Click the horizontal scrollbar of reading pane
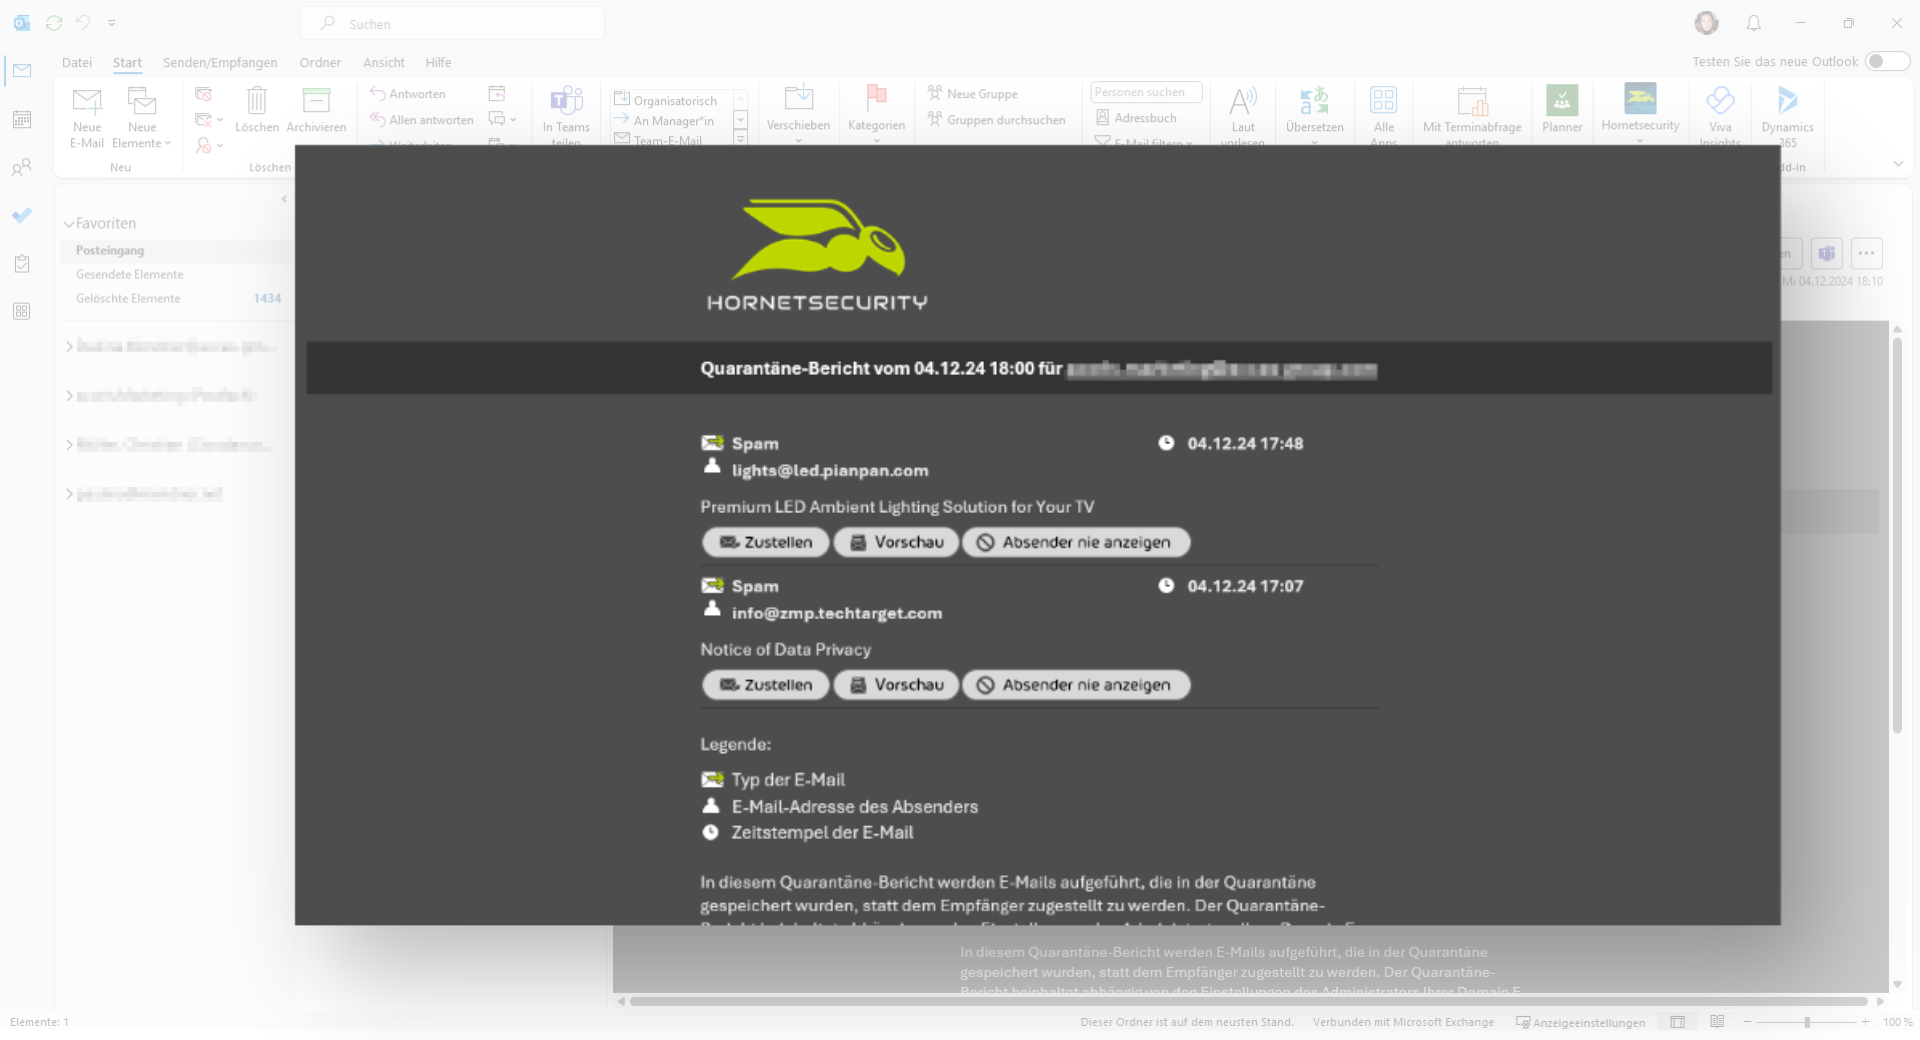Image resolution: width=1920 pixels, height=1040 pixels. coord(1248,1001)
